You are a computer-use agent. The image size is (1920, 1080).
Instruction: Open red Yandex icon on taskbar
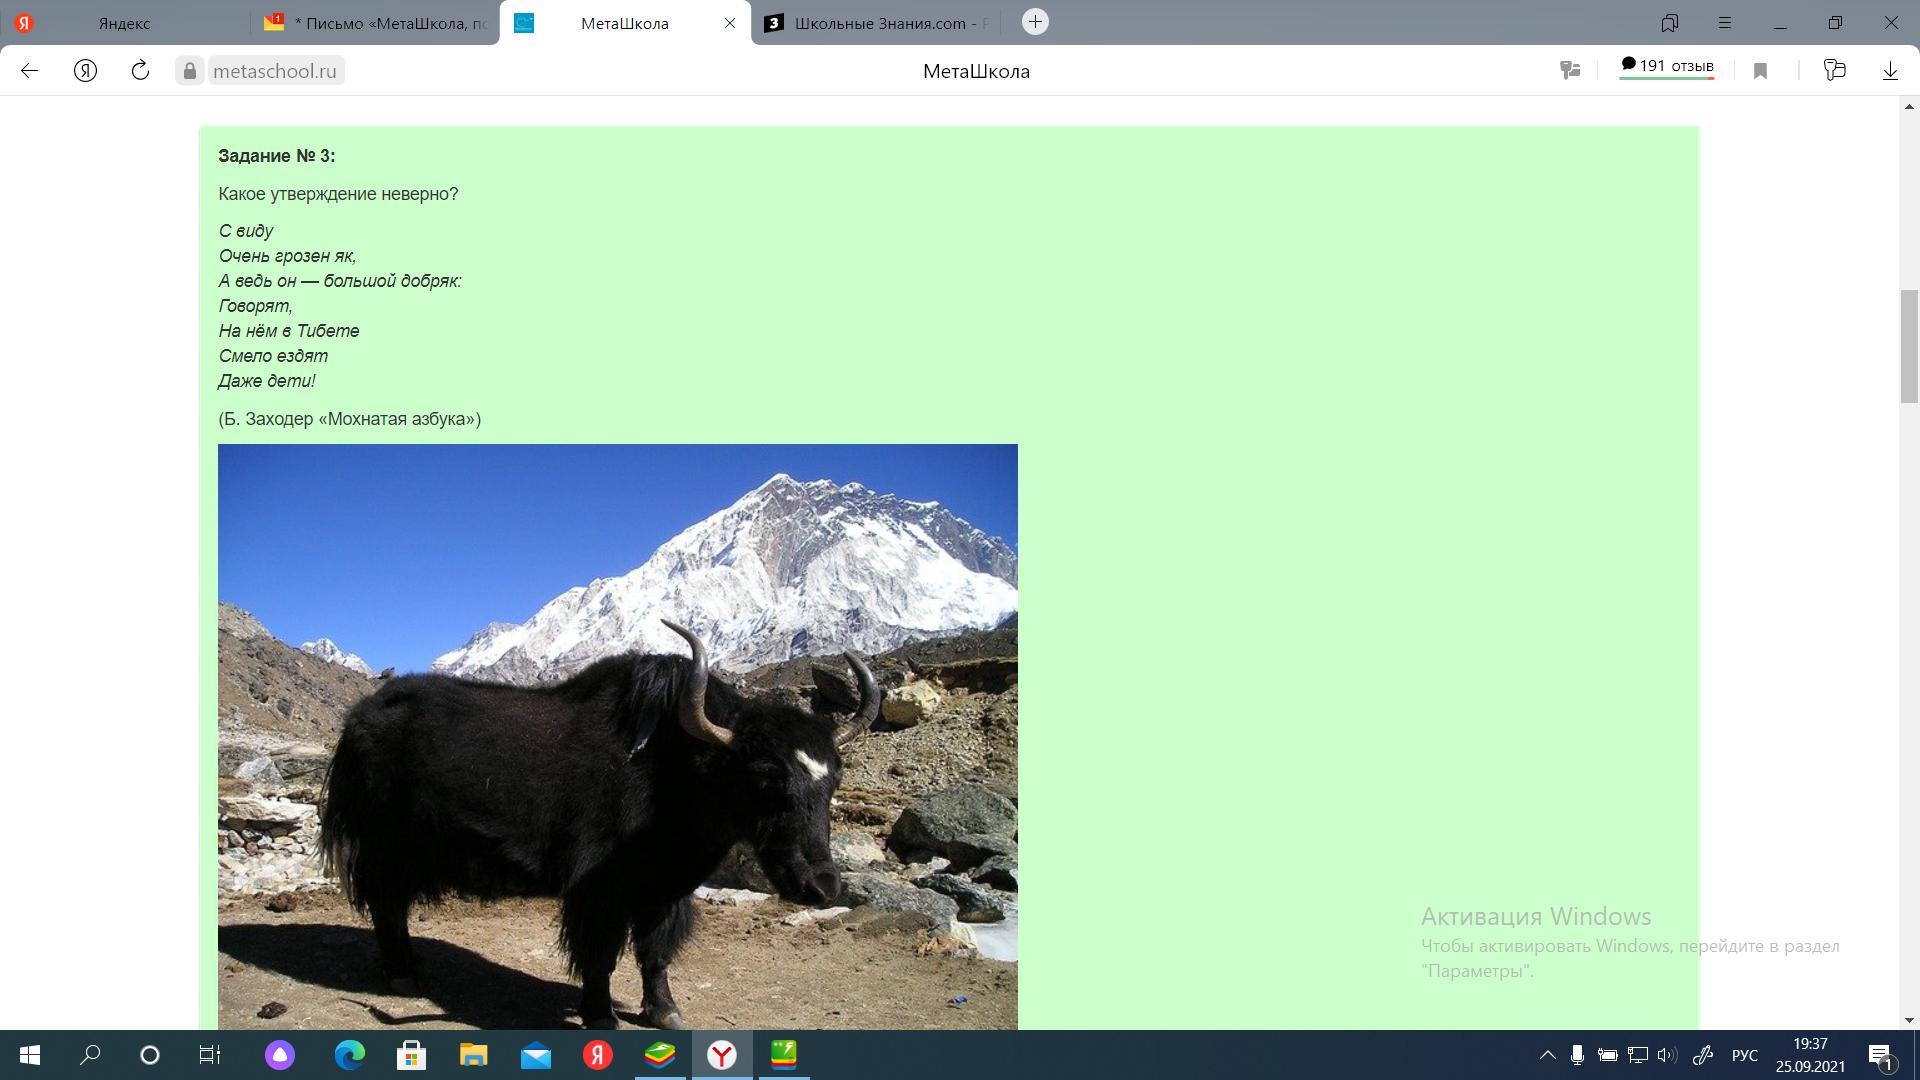click(597, 1055)
